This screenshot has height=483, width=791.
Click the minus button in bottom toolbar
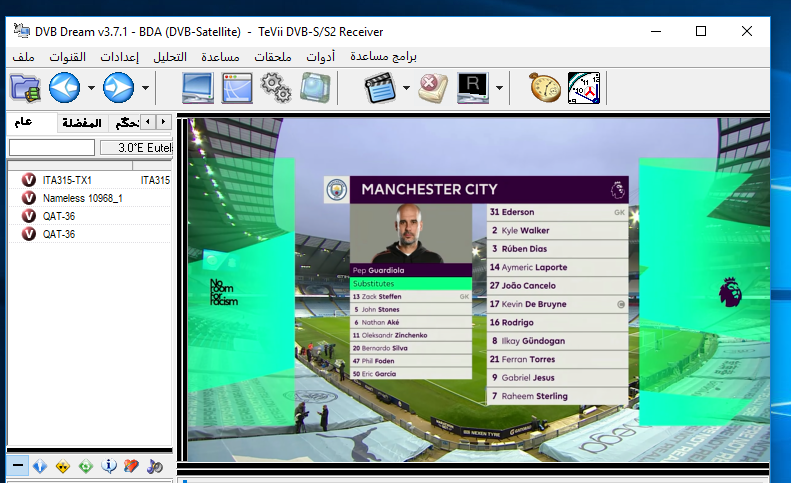click(x=18, y=465)
